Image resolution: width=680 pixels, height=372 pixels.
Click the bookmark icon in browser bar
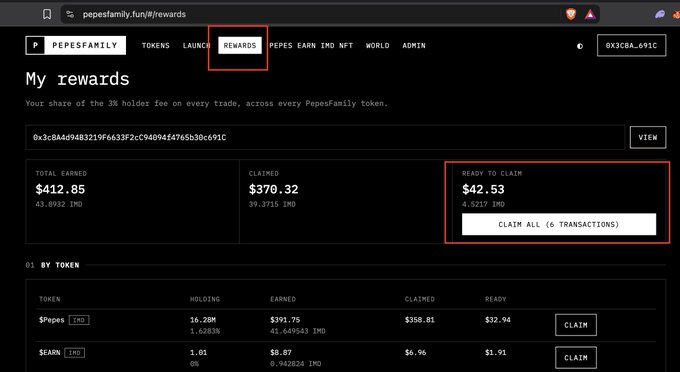point(47,14)
